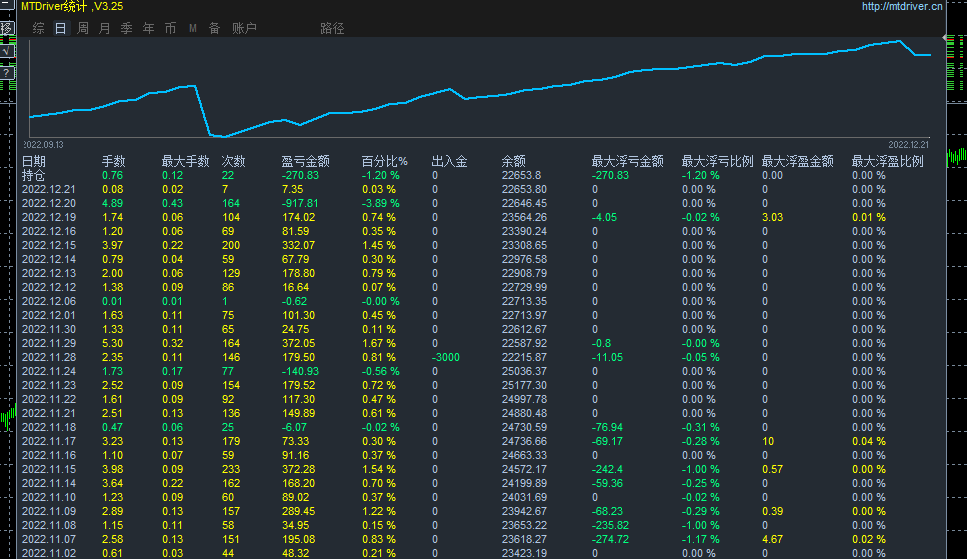Open the 月 monthly tab
The width and height of the screenshot is (967, 559).
(104, 28)
